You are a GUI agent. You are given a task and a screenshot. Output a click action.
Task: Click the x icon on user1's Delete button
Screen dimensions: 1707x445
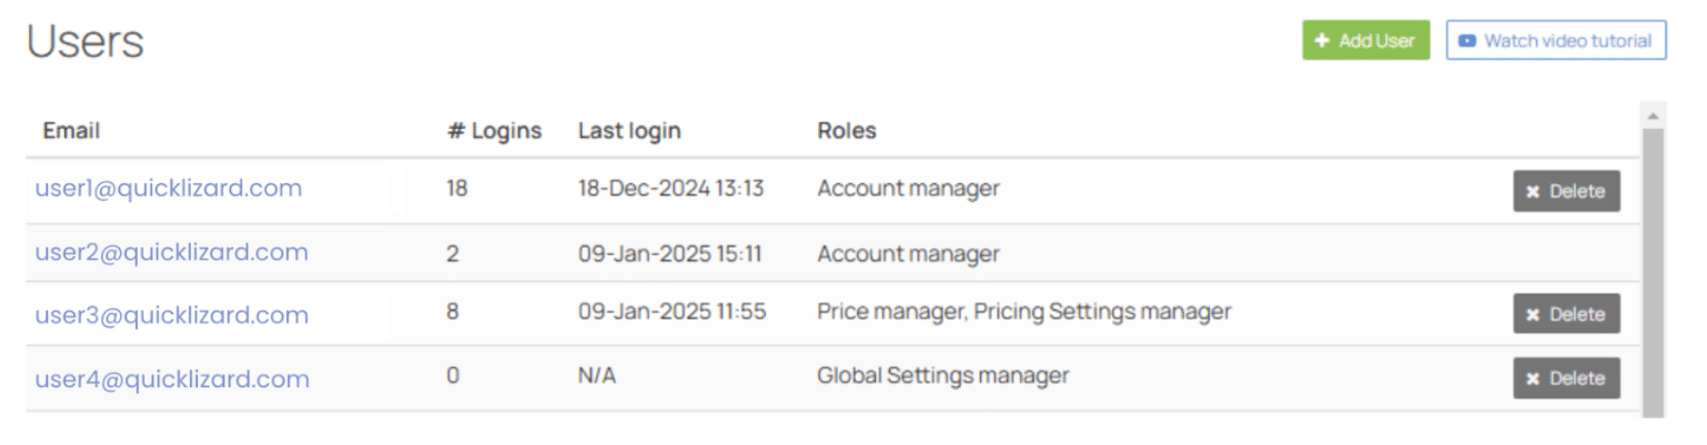[x=1533, y=192]
